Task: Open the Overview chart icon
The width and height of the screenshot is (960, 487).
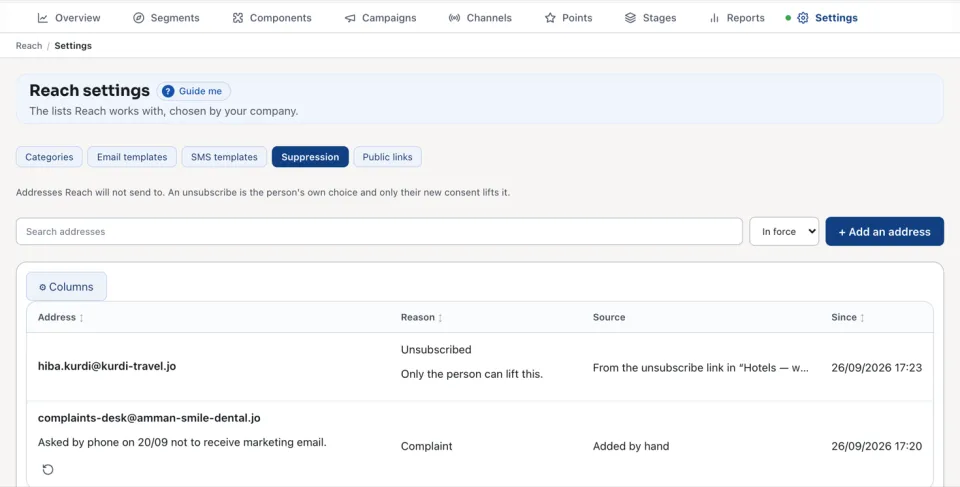Action: (43, 18)
